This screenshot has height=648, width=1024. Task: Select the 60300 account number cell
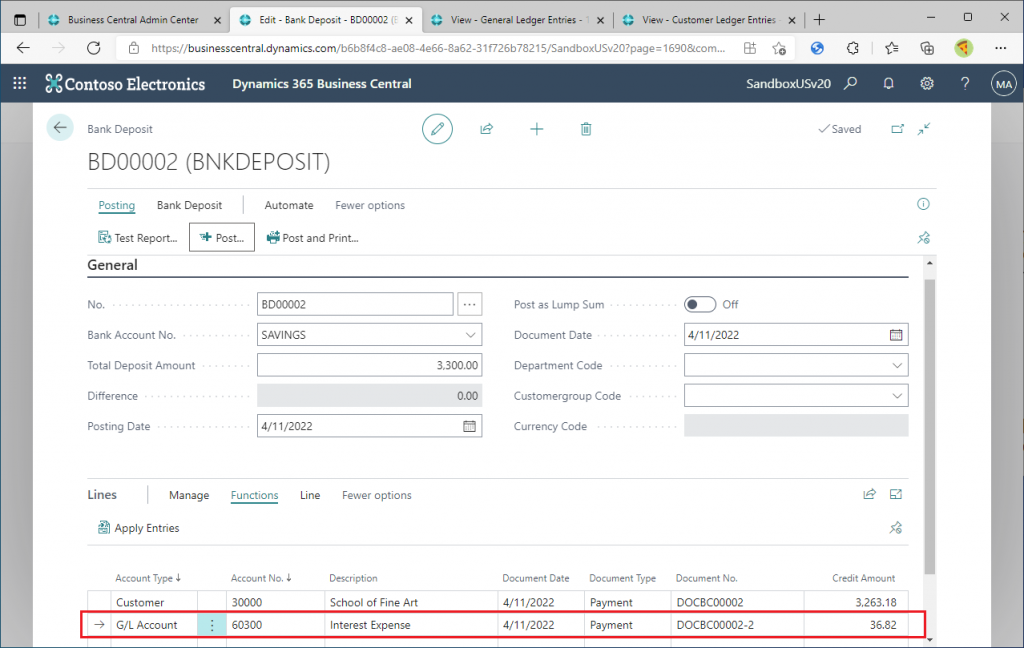275,624
